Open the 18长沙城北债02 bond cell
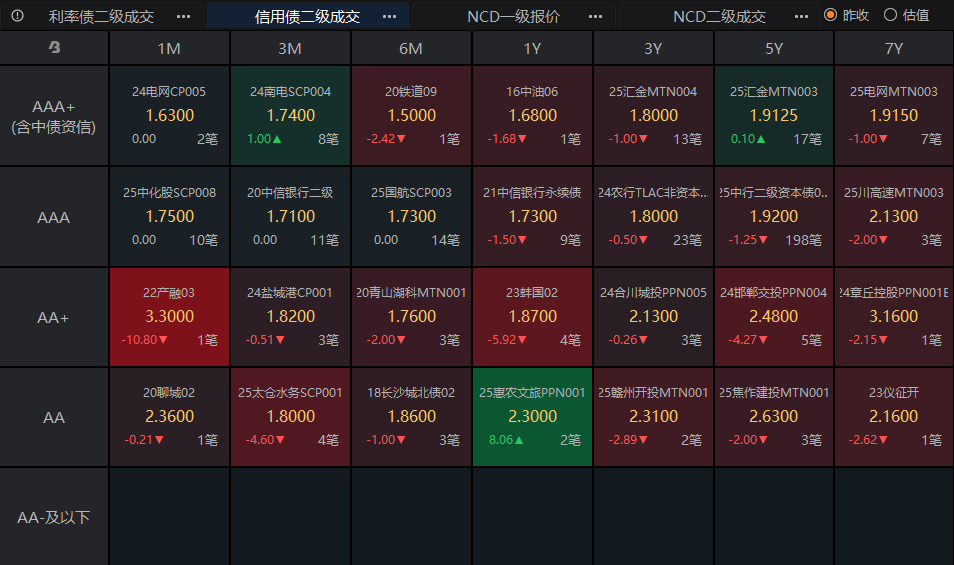Image resolution: width=954 pixels, height=565 pixels. (411, 417)
